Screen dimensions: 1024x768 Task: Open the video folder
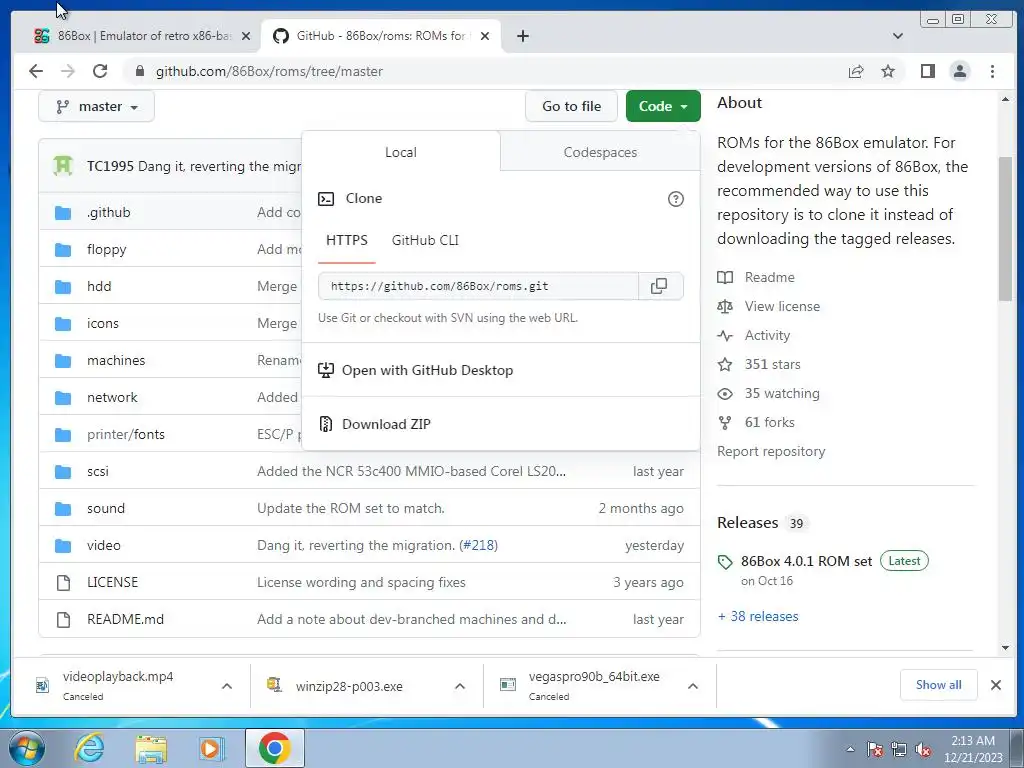[x=103, y=545]
